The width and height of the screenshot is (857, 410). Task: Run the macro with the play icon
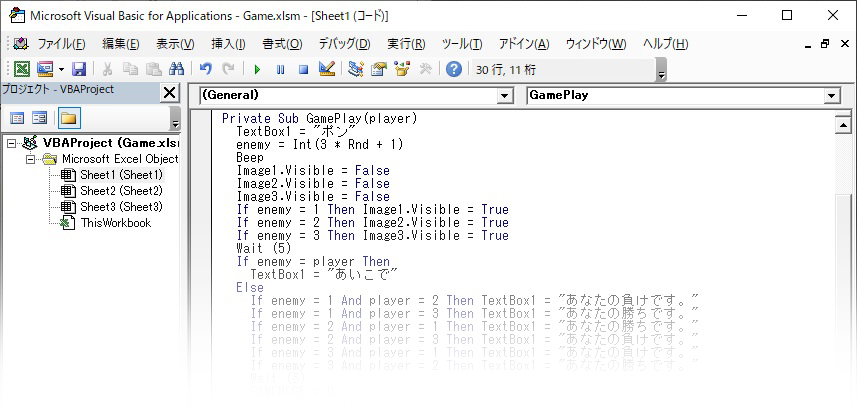[x=257, y=69]
